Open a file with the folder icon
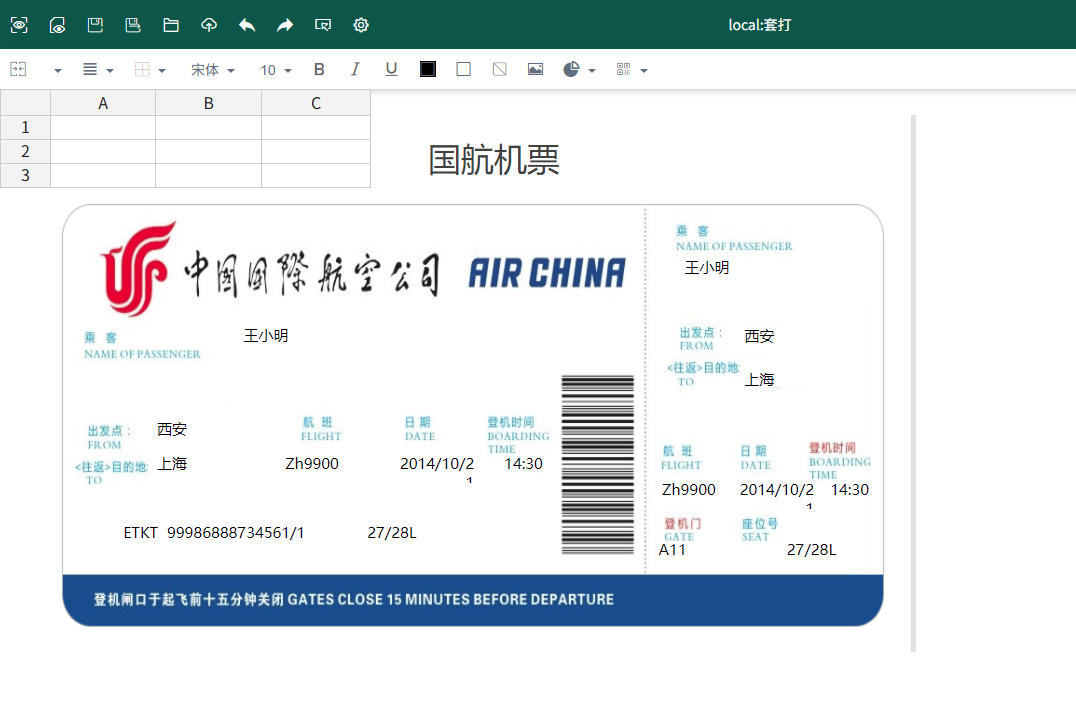 pos(171,25)
